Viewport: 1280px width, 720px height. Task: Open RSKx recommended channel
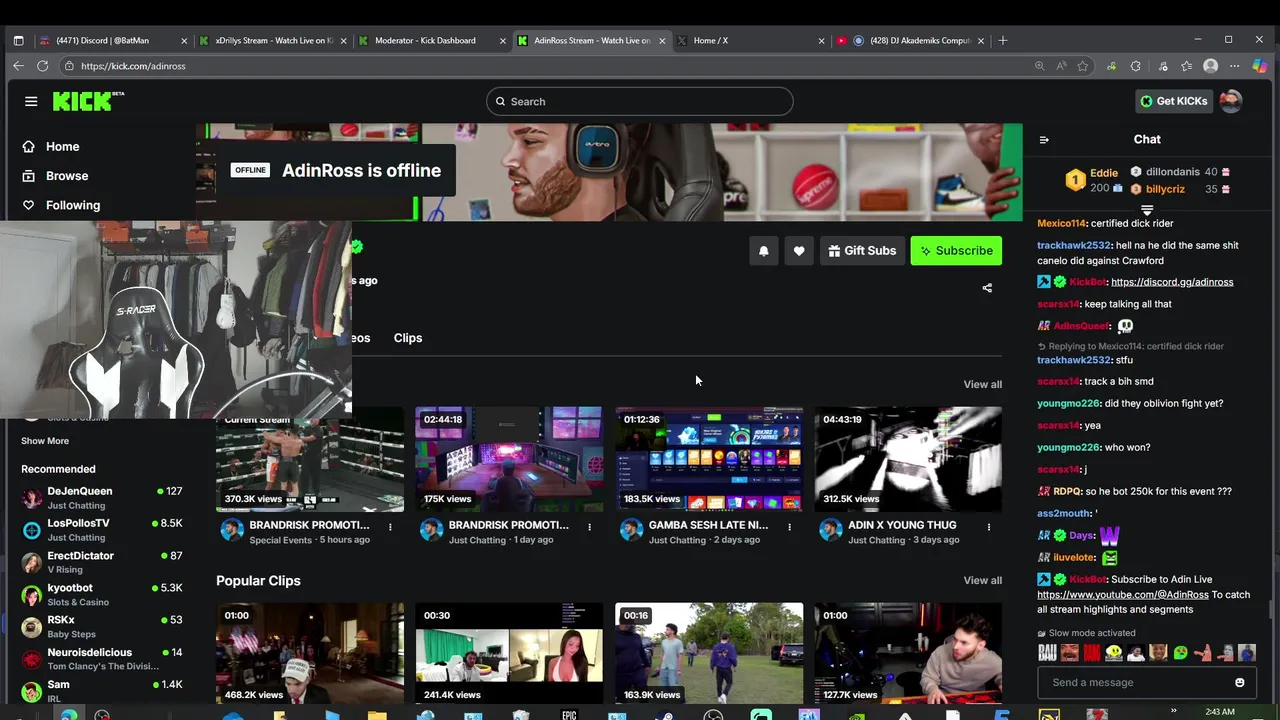[102, 627]
